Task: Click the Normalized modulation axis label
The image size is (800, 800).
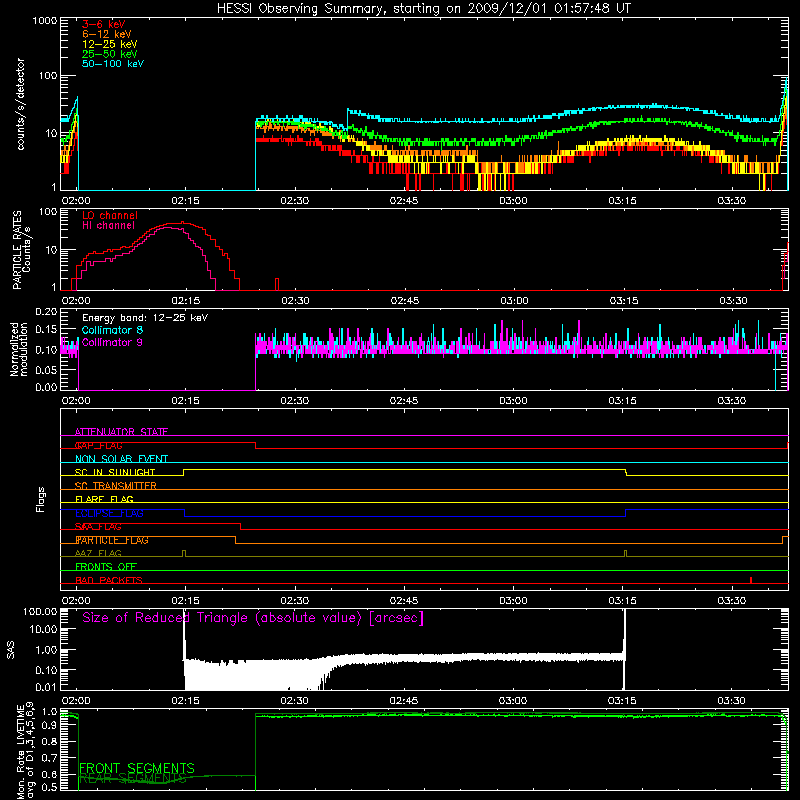Action: pyautogui.click(x=18, y=349)
